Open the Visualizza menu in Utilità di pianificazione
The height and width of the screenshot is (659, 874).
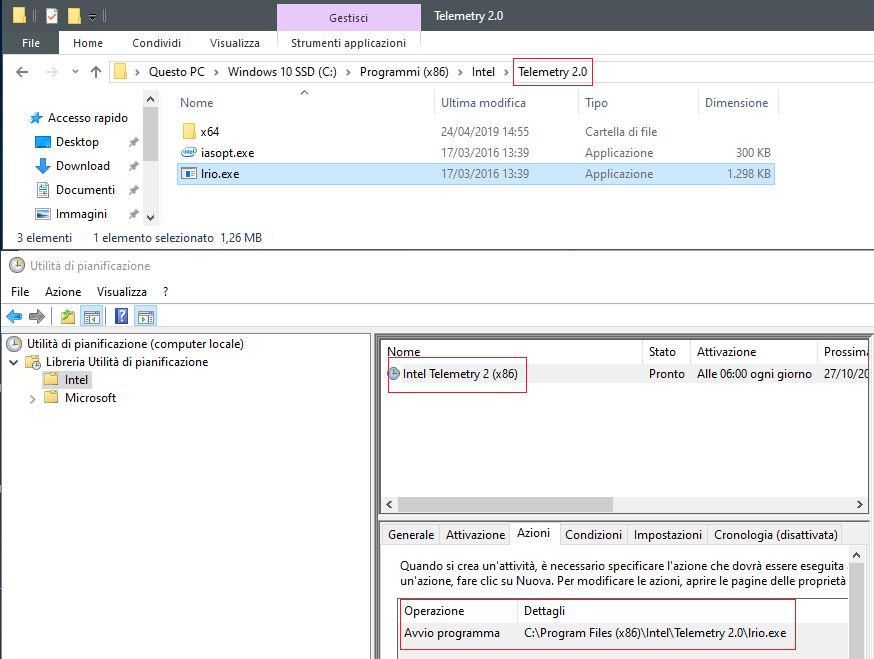click(x=122, y=292)
